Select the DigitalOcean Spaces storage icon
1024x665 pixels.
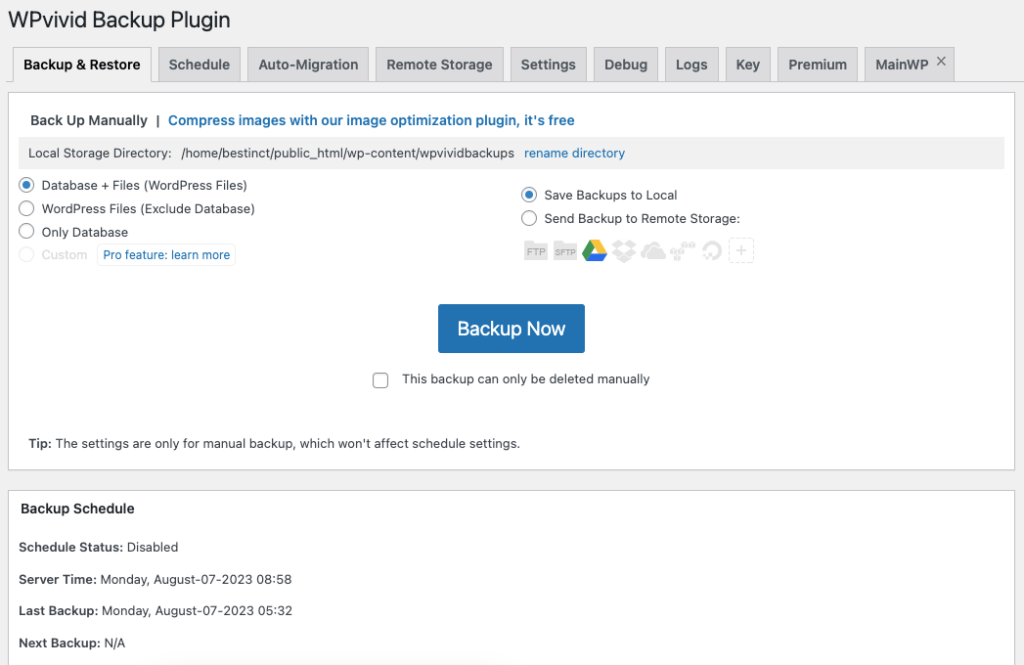tap(712, 250)
